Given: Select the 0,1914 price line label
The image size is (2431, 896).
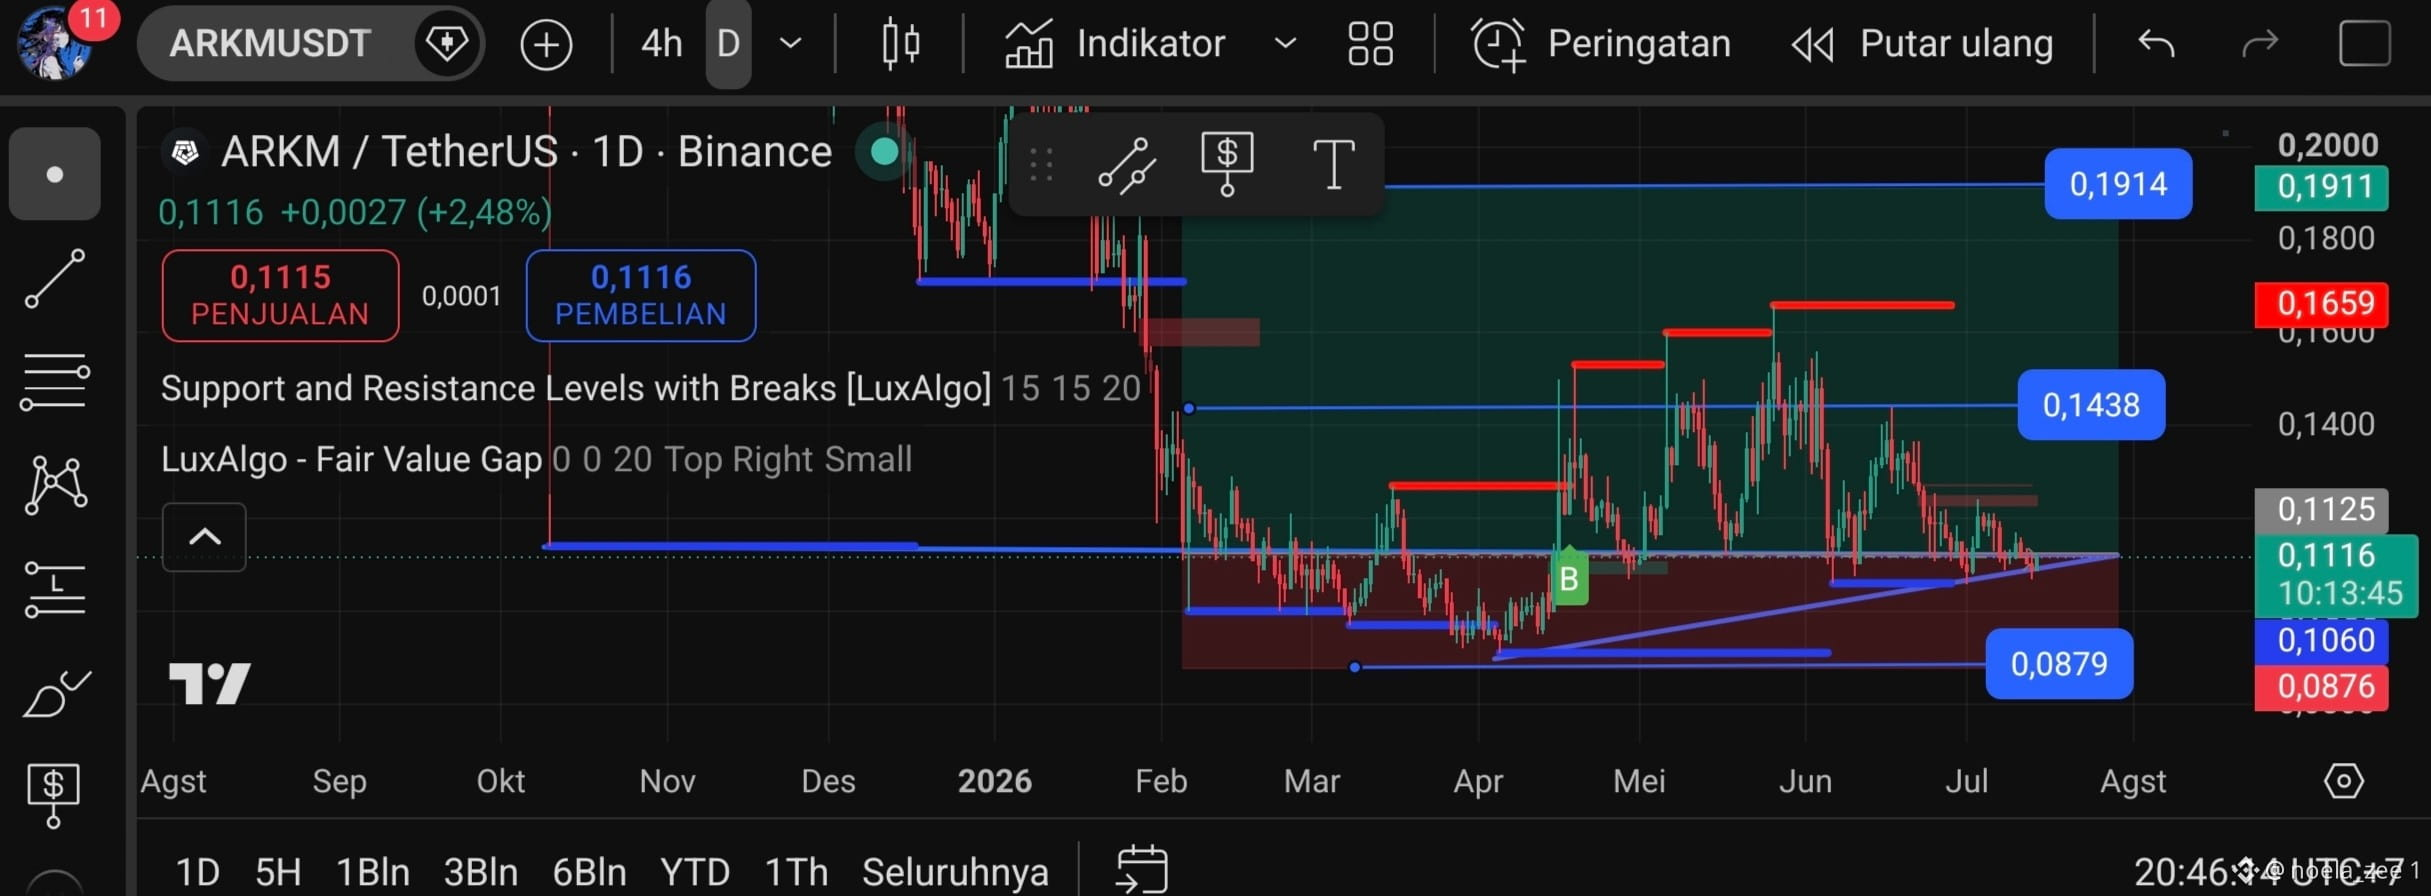Looking at the screenshot, I should [x=2118, y=184].
